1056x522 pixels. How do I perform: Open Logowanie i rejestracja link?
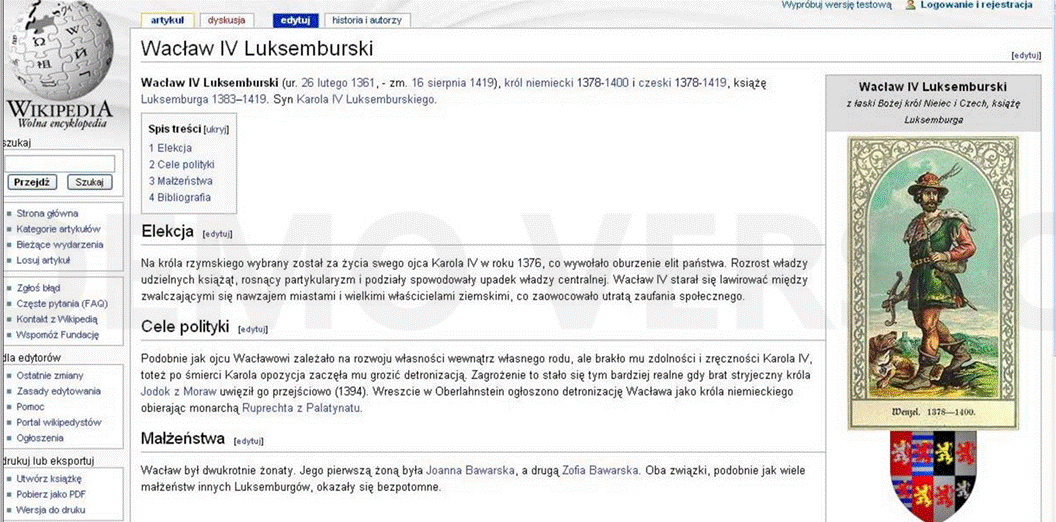click(977, 5)
